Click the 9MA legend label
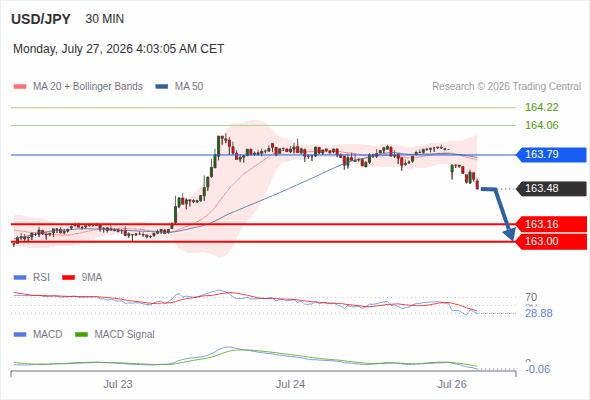 (x=92, y=278)
